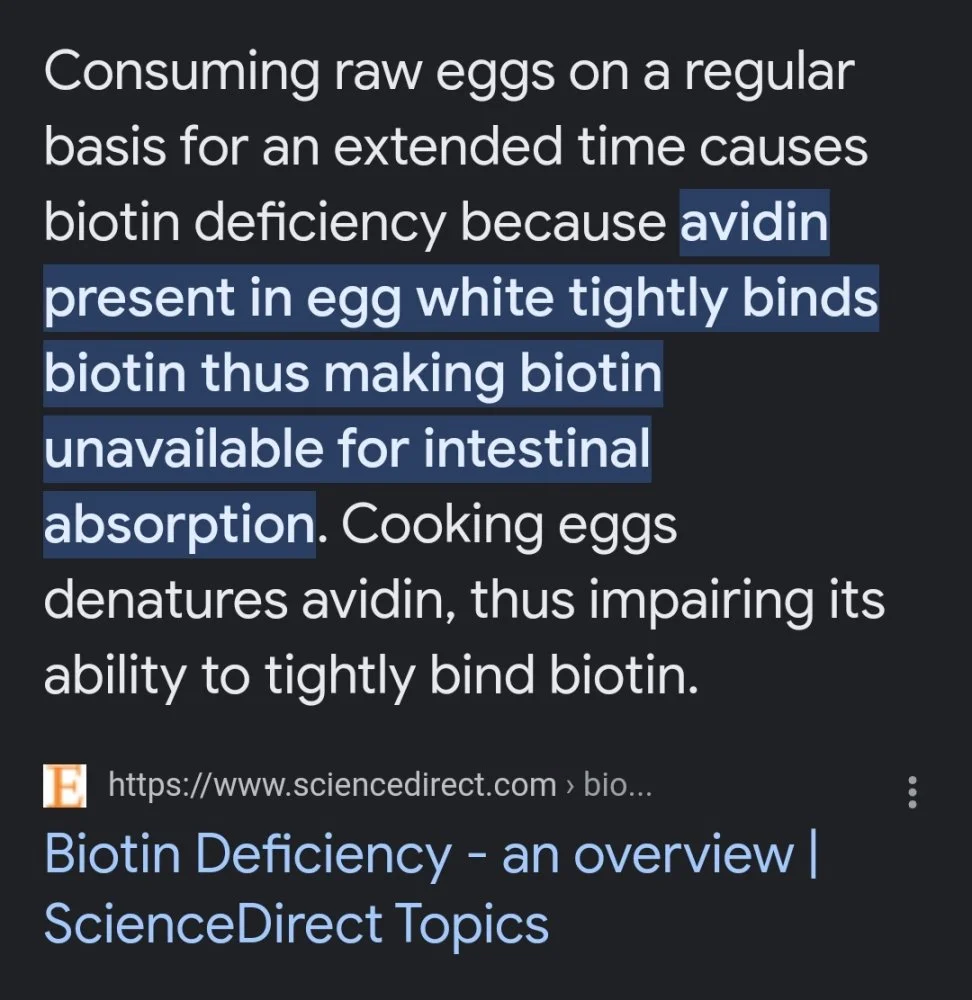Screen dimensions: 972x1000
Task: Click highlighted 'unavailable for intestinal' text
Action: (x=346, y=449)
